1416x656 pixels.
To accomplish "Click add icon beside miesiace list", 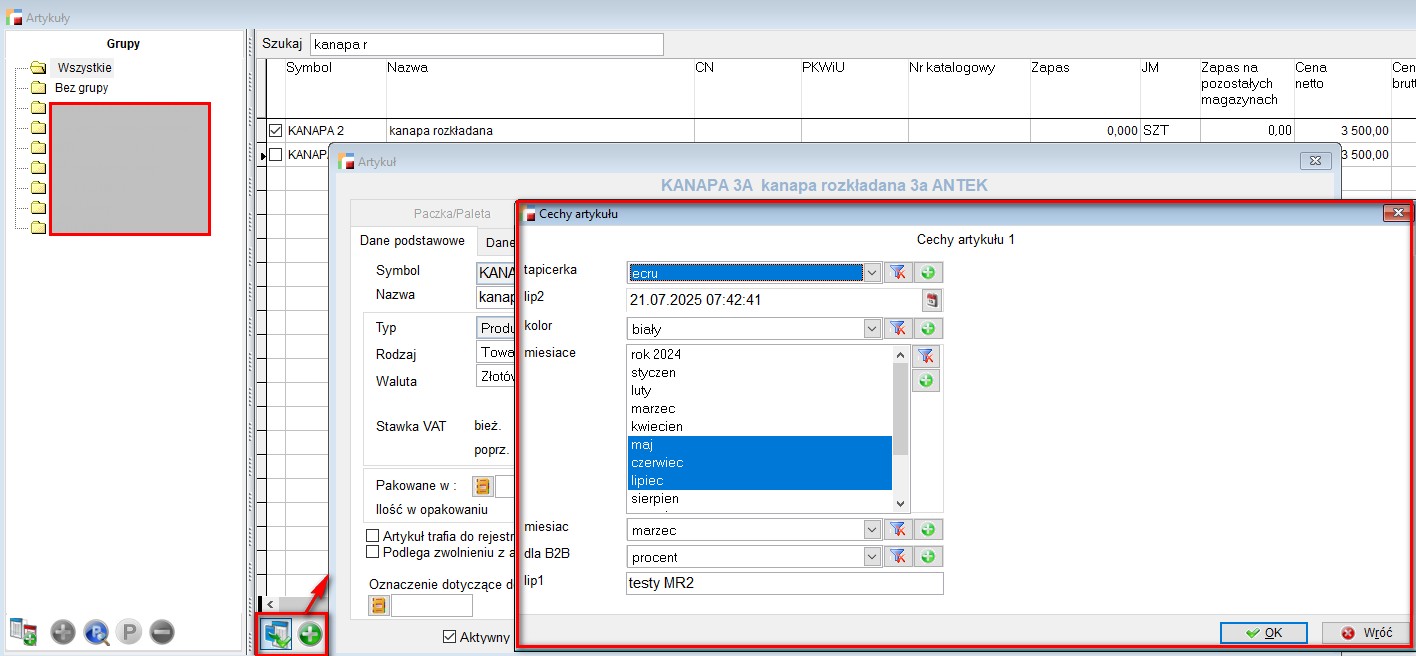I will (x=926, y=380).
